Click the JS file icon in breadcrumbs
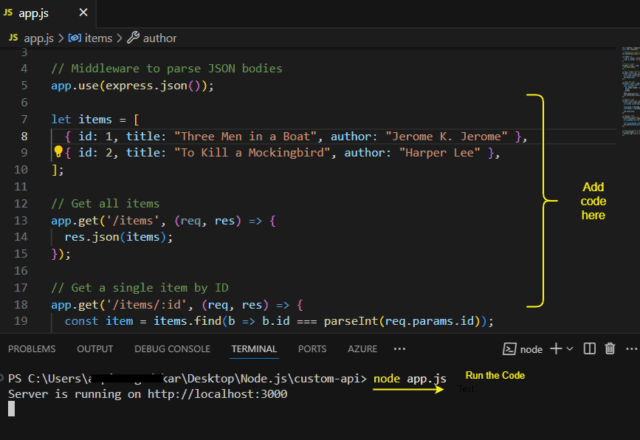Image resolution: width=640 pixels, height=440 pixels. 13,38
